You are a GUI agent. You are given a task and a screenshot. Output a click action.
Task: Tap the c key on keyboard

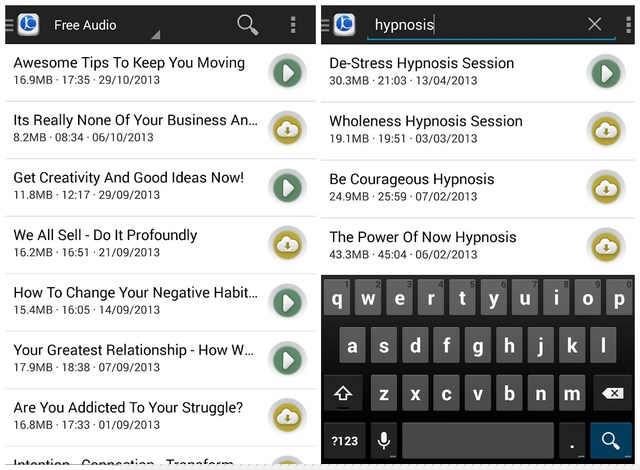pyautogui.click(x=447, y=393)
